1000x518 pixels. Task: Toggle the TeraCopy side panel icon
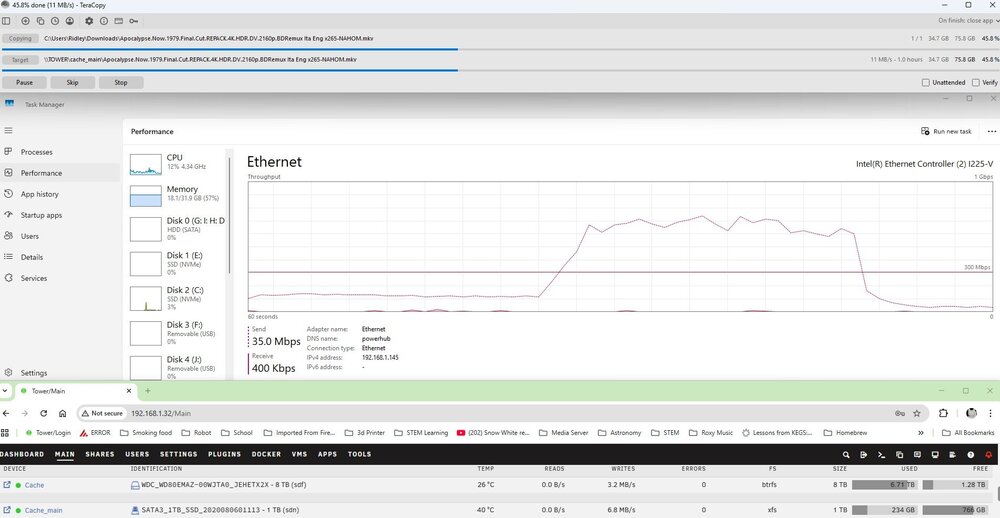(6, 21)
